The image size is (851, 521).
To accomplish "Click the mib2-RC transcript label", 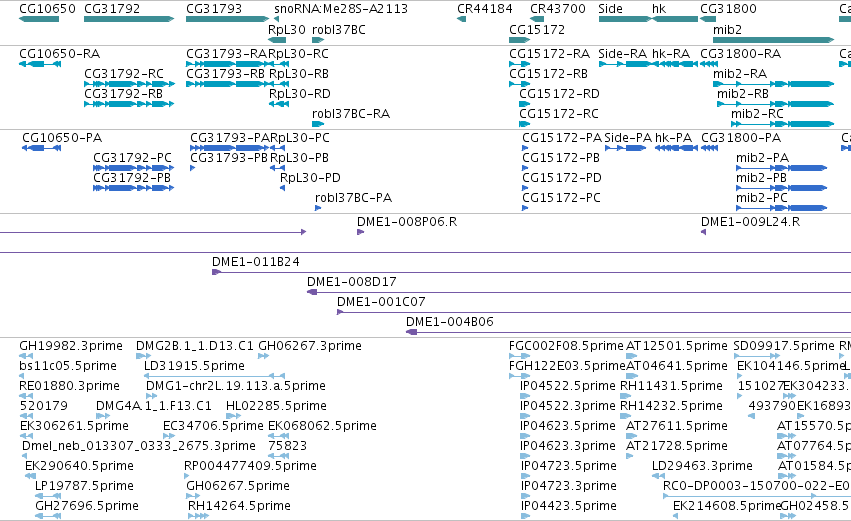I will coord(757,114).
